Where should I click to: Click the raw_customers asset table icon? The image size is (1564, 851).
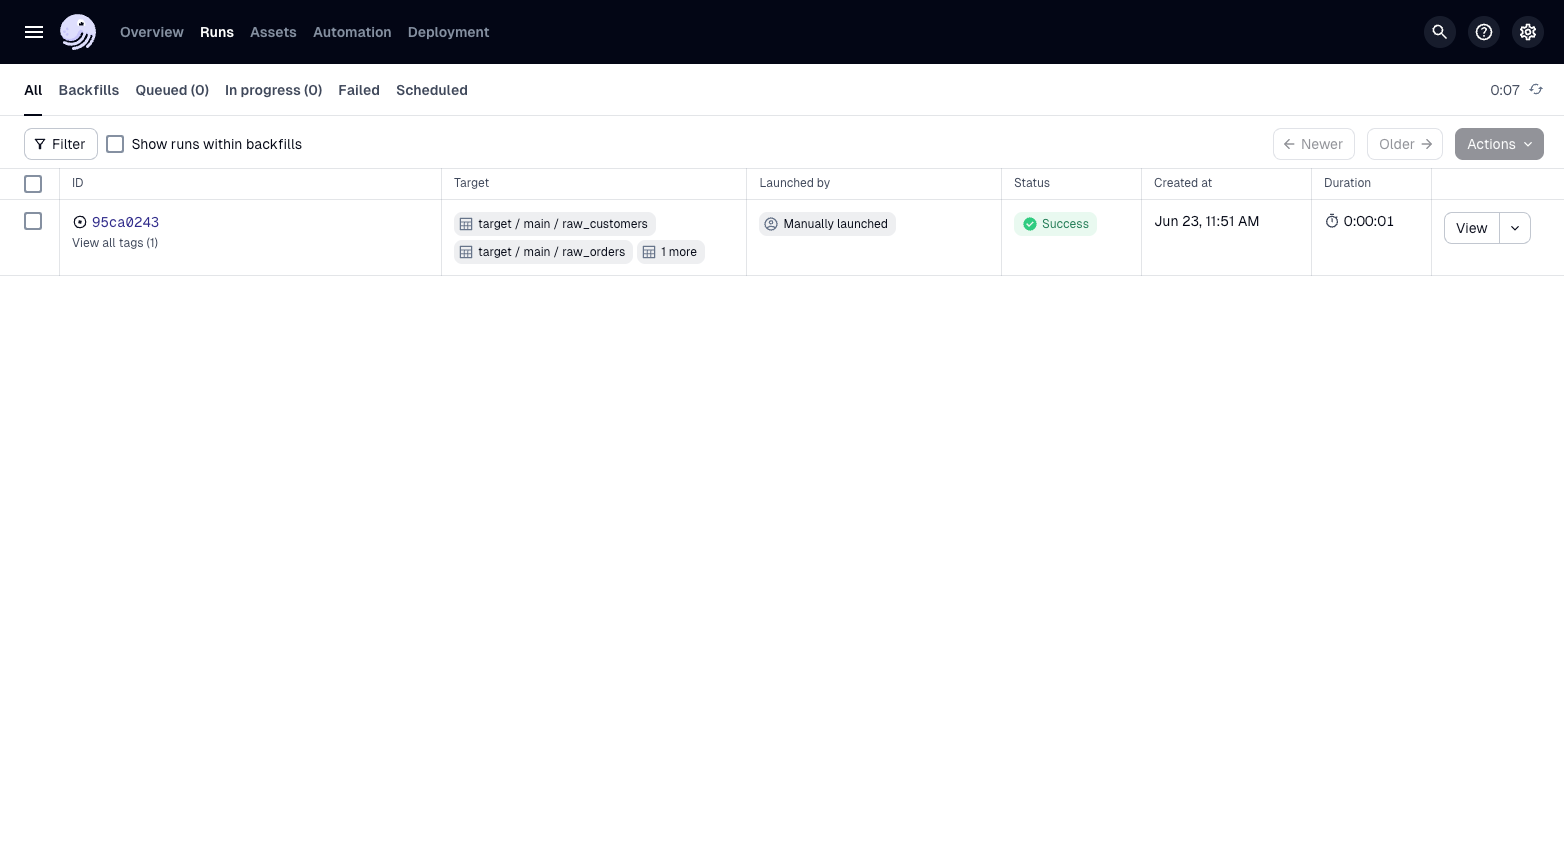coord(466,224)
